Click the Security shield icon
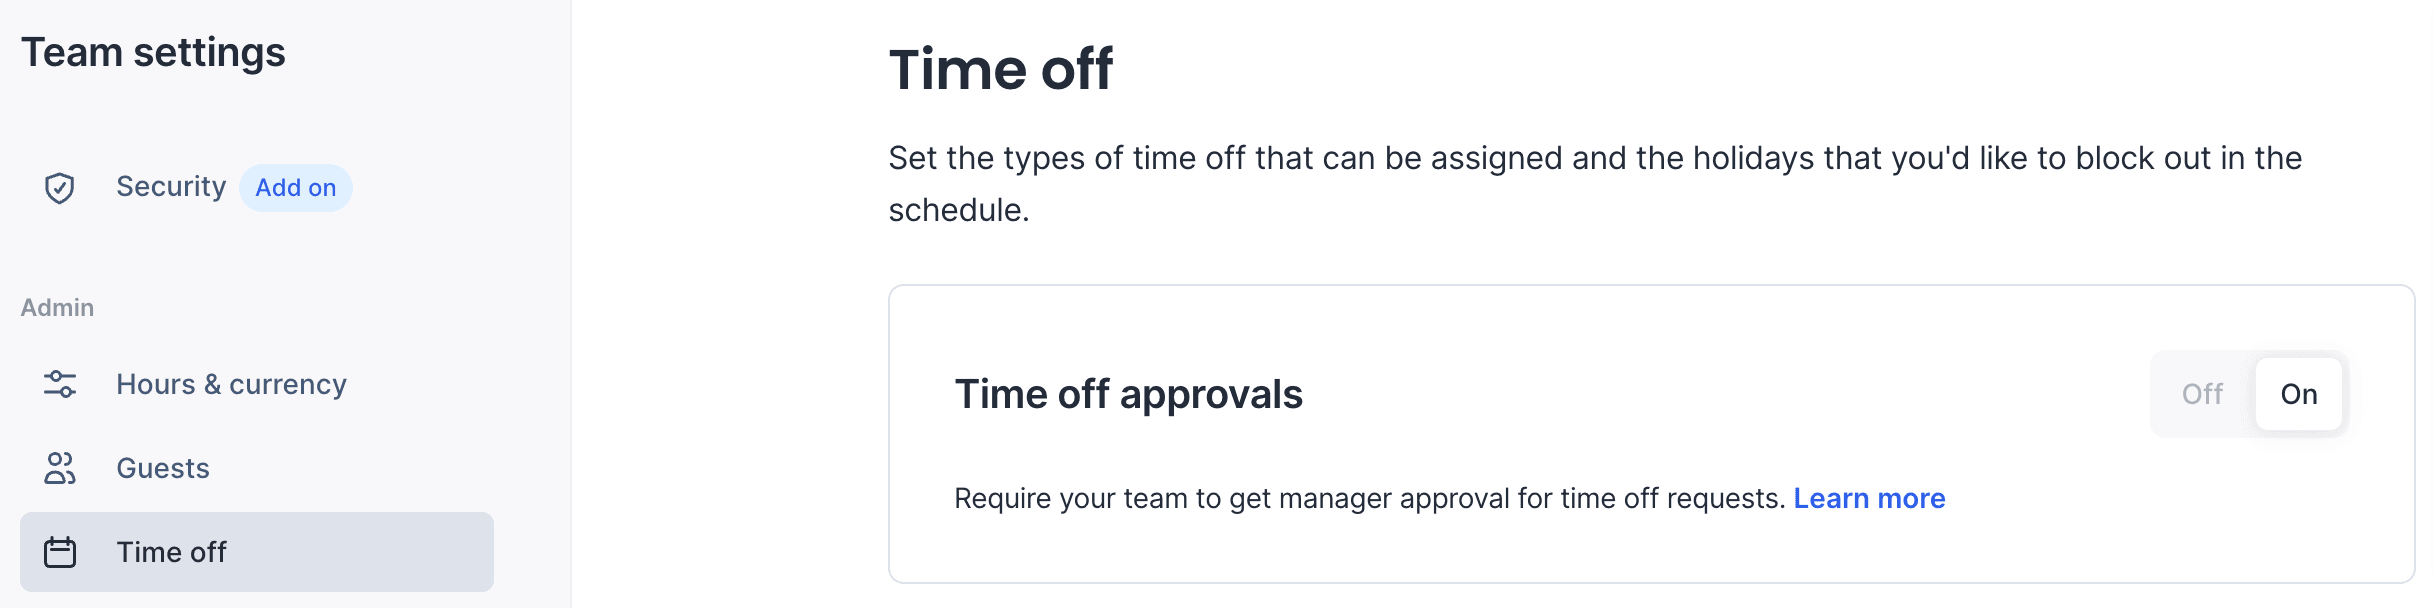The height and width of the screenshot is (608, 2434). 60,188
